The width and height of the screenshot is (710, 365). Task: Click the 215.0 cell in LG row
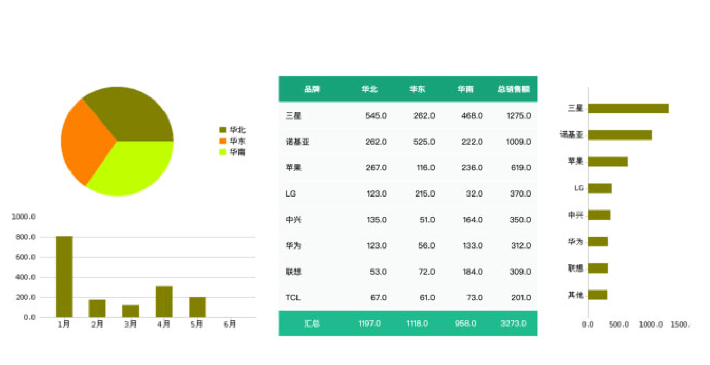pos(425,194)
